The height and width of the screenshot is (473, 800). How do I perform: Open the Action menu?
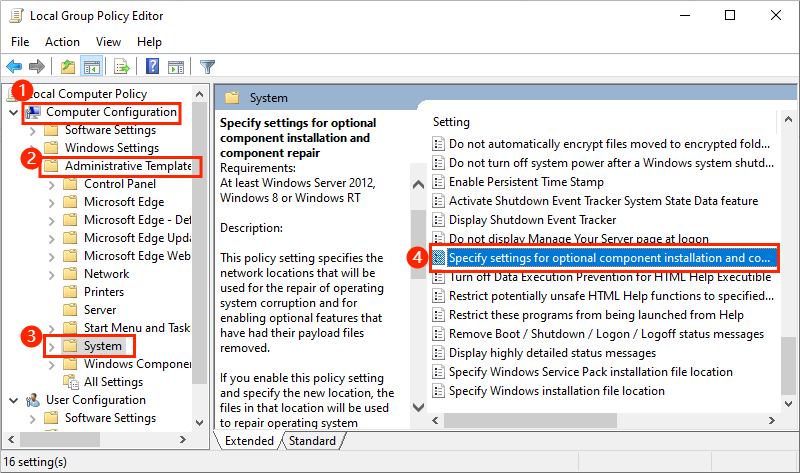pyautogui.click(x=62, y=42)
